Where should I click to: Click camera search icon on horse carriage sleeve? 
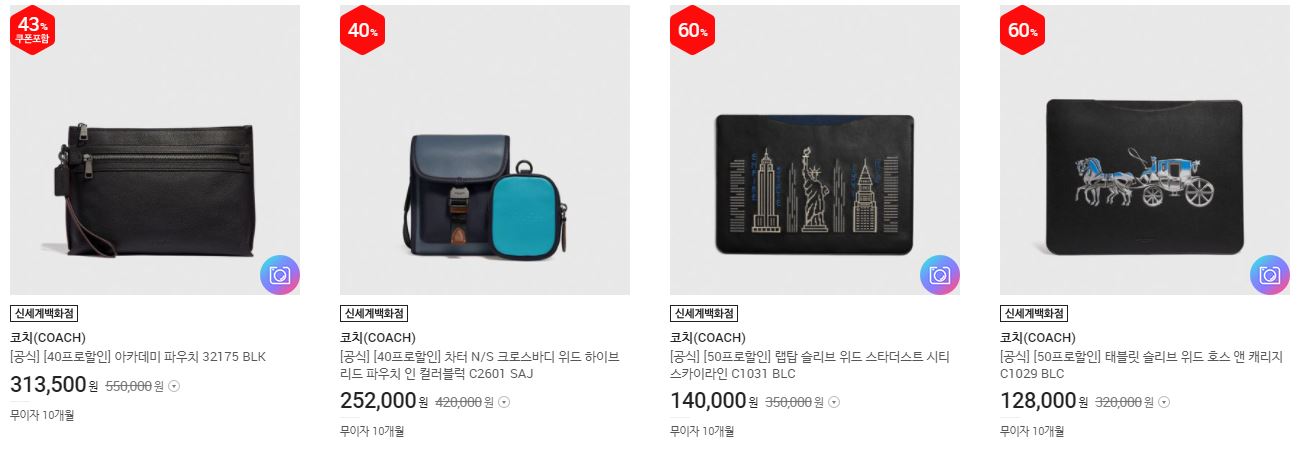pyautogui.click(x=1270, y=275)
